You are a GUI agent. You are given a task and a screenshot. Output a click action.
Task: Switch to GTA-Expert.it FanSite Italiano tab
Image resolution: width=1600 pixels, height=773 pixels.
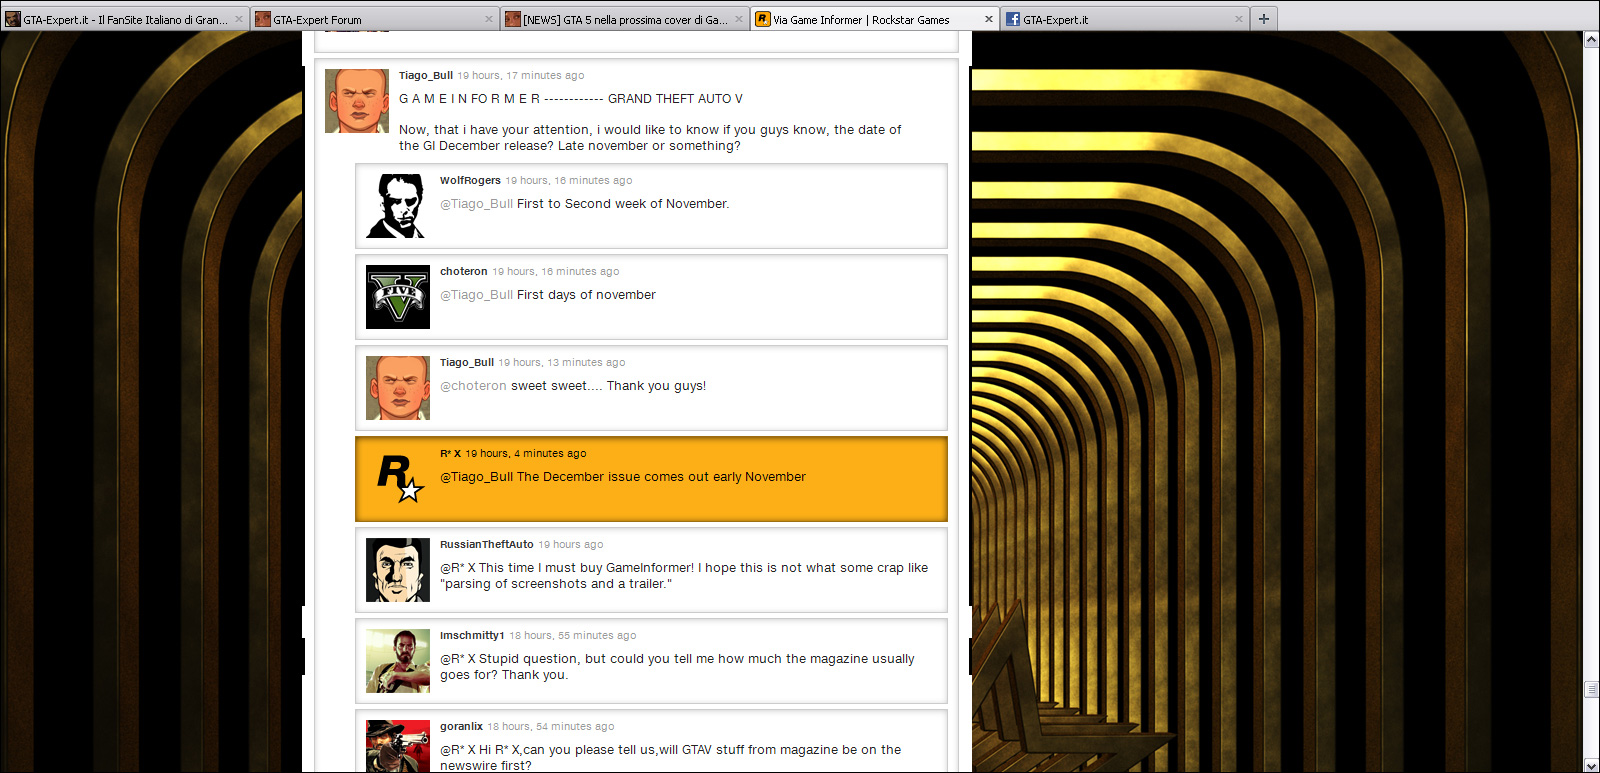pyautogui.click(x=125, y=19)
